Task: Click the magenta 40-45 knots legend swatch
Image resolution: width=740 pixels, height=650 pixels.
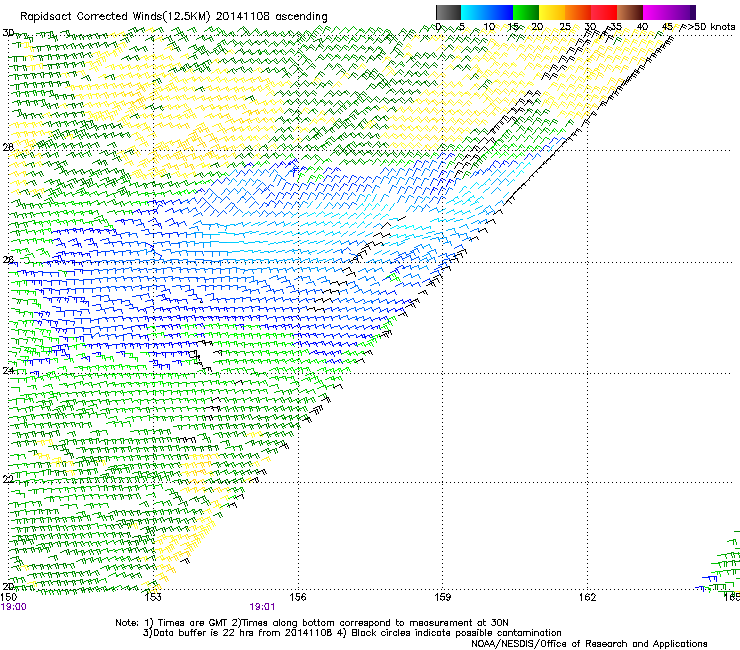Action: [656, 12]
